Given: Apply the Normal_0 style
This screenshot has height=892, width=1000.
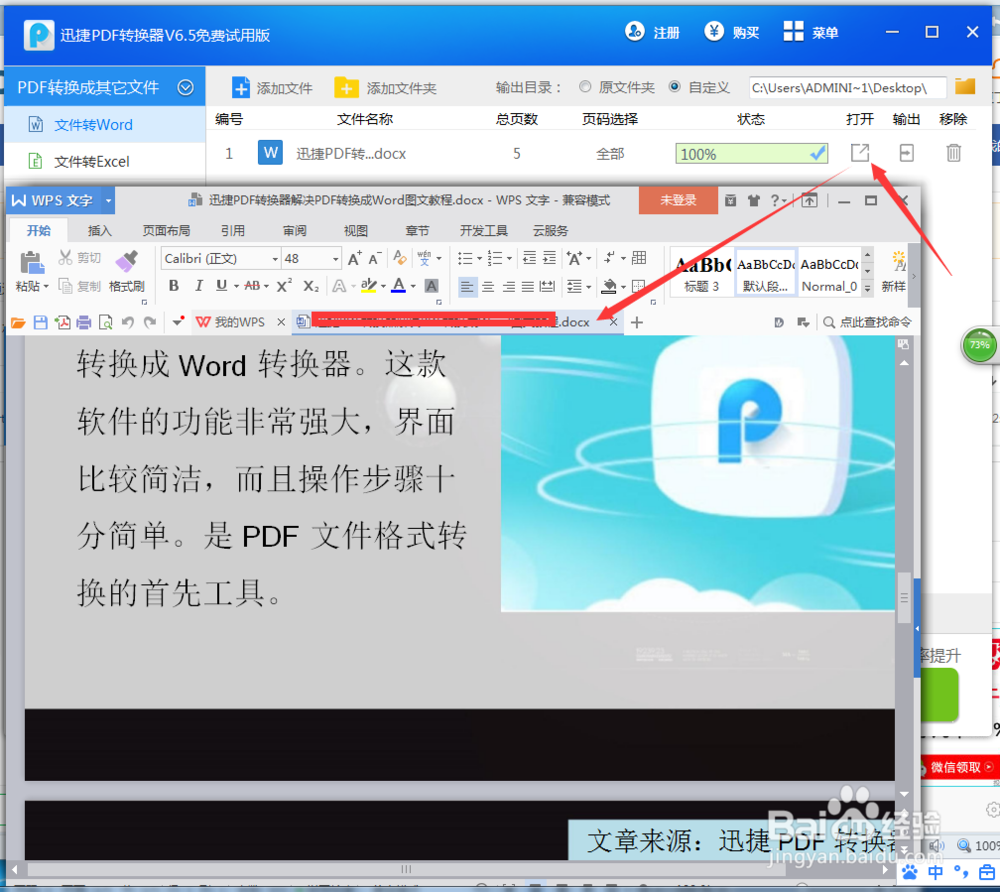Looking at the screenshot, I should (x=829, y=272).
